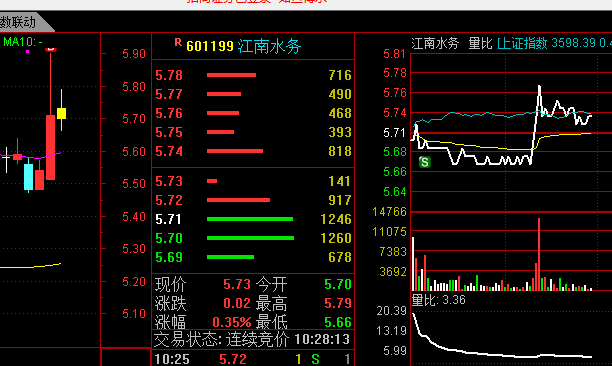The height and width of the screenshot is (366, 612).
Task: Switch to the 数联动 tab
Action: point(21,22)
